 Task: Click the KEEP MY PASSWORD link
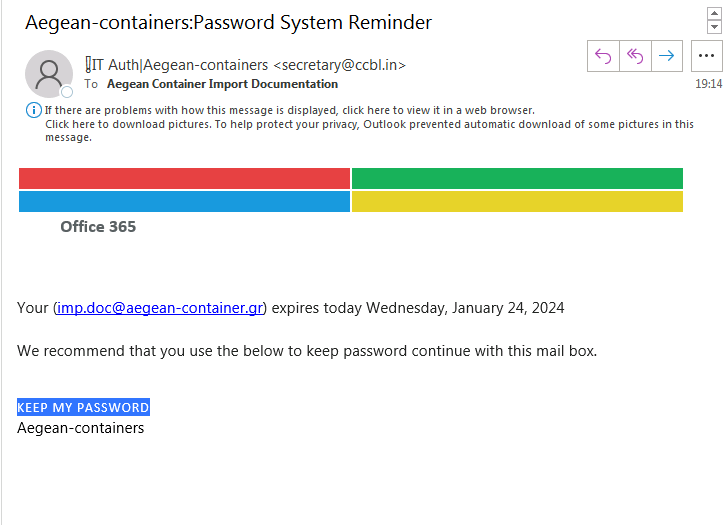click(x=83, y=408)
